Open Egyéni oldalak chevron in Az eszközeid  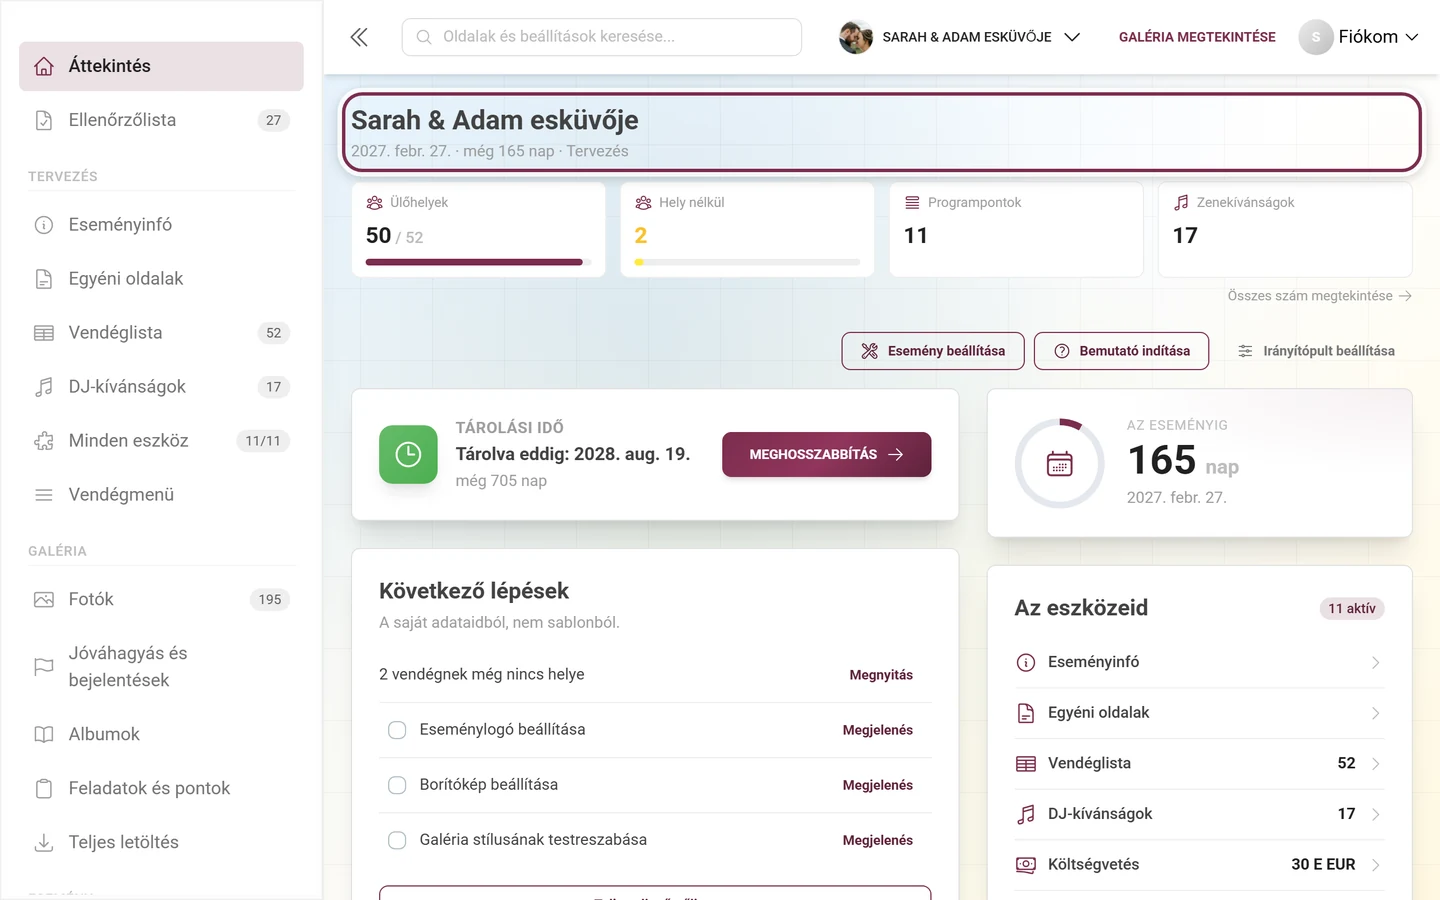point(1376,713)
